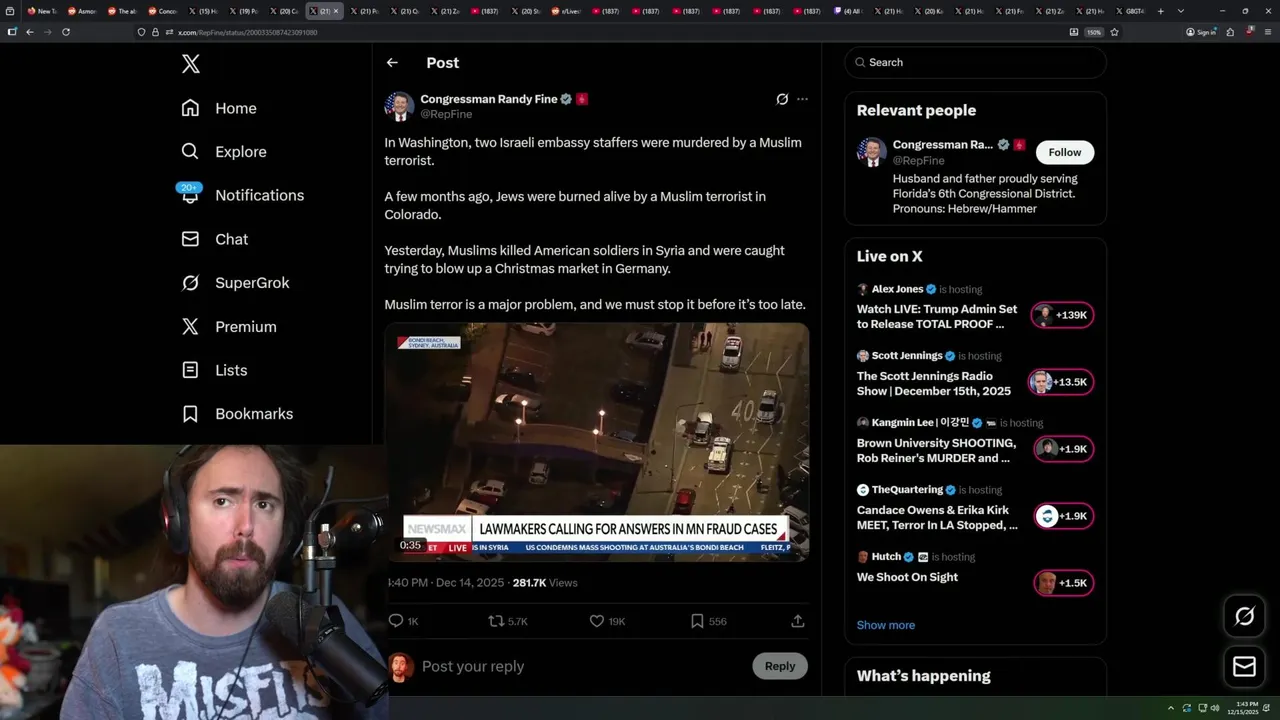Open Premium from the sidebar
Viewport: 1280px width, 720px height.
pyautogui.click(x=228, y=327)
